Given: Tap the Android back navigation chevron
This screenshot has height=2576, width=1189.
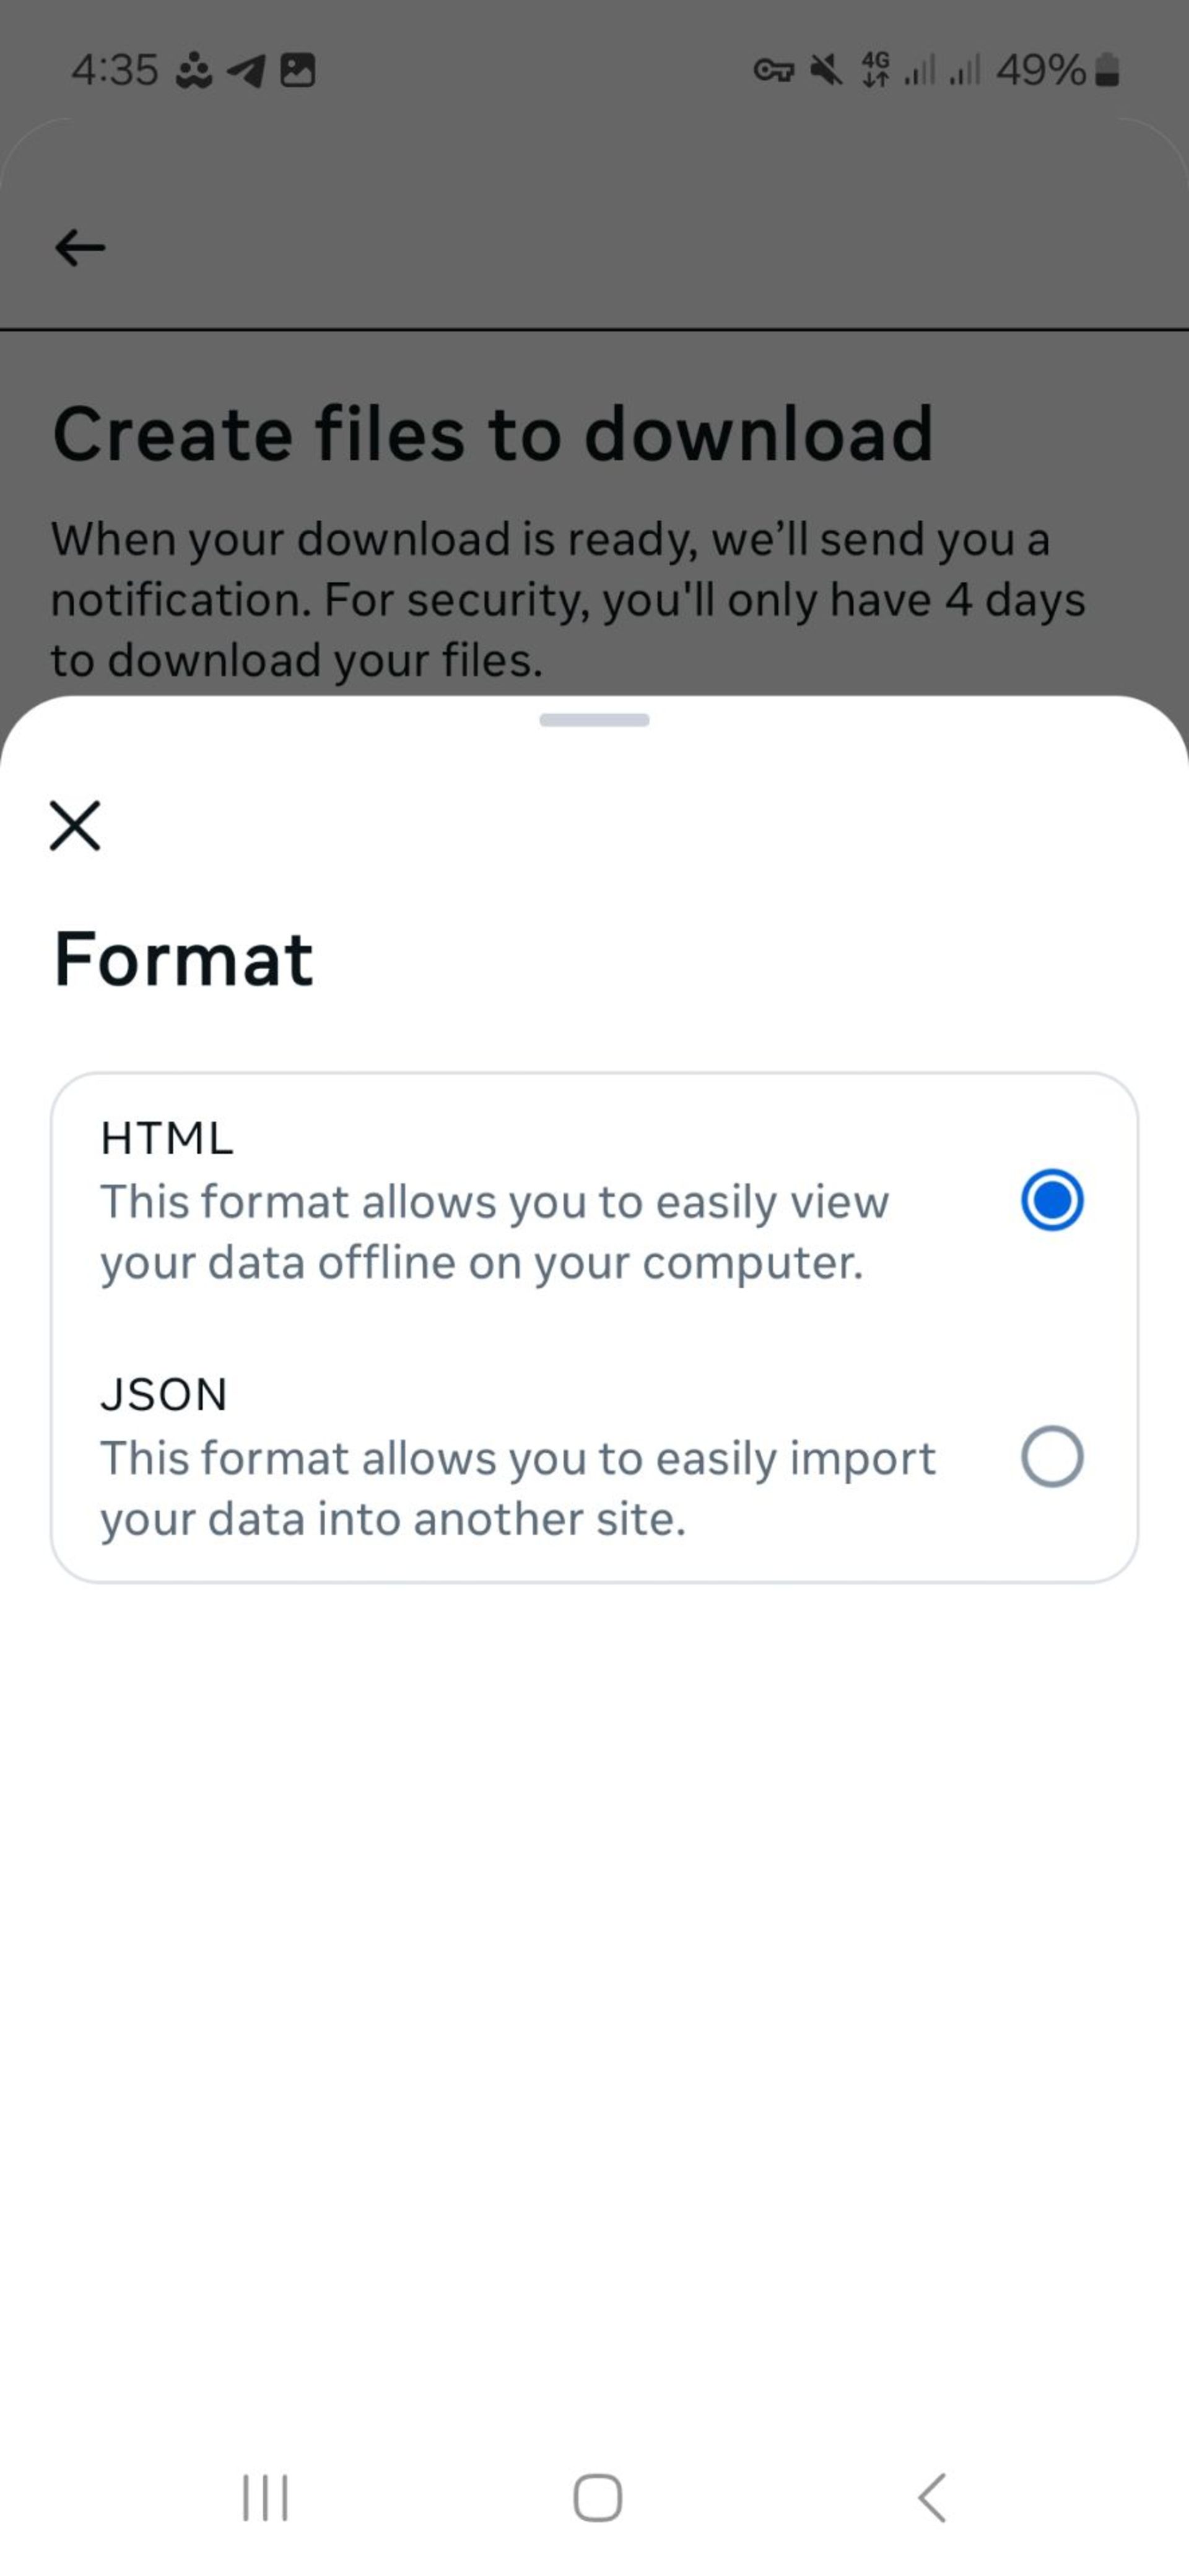Looking at the screenshot, I should click(931, 2498).
